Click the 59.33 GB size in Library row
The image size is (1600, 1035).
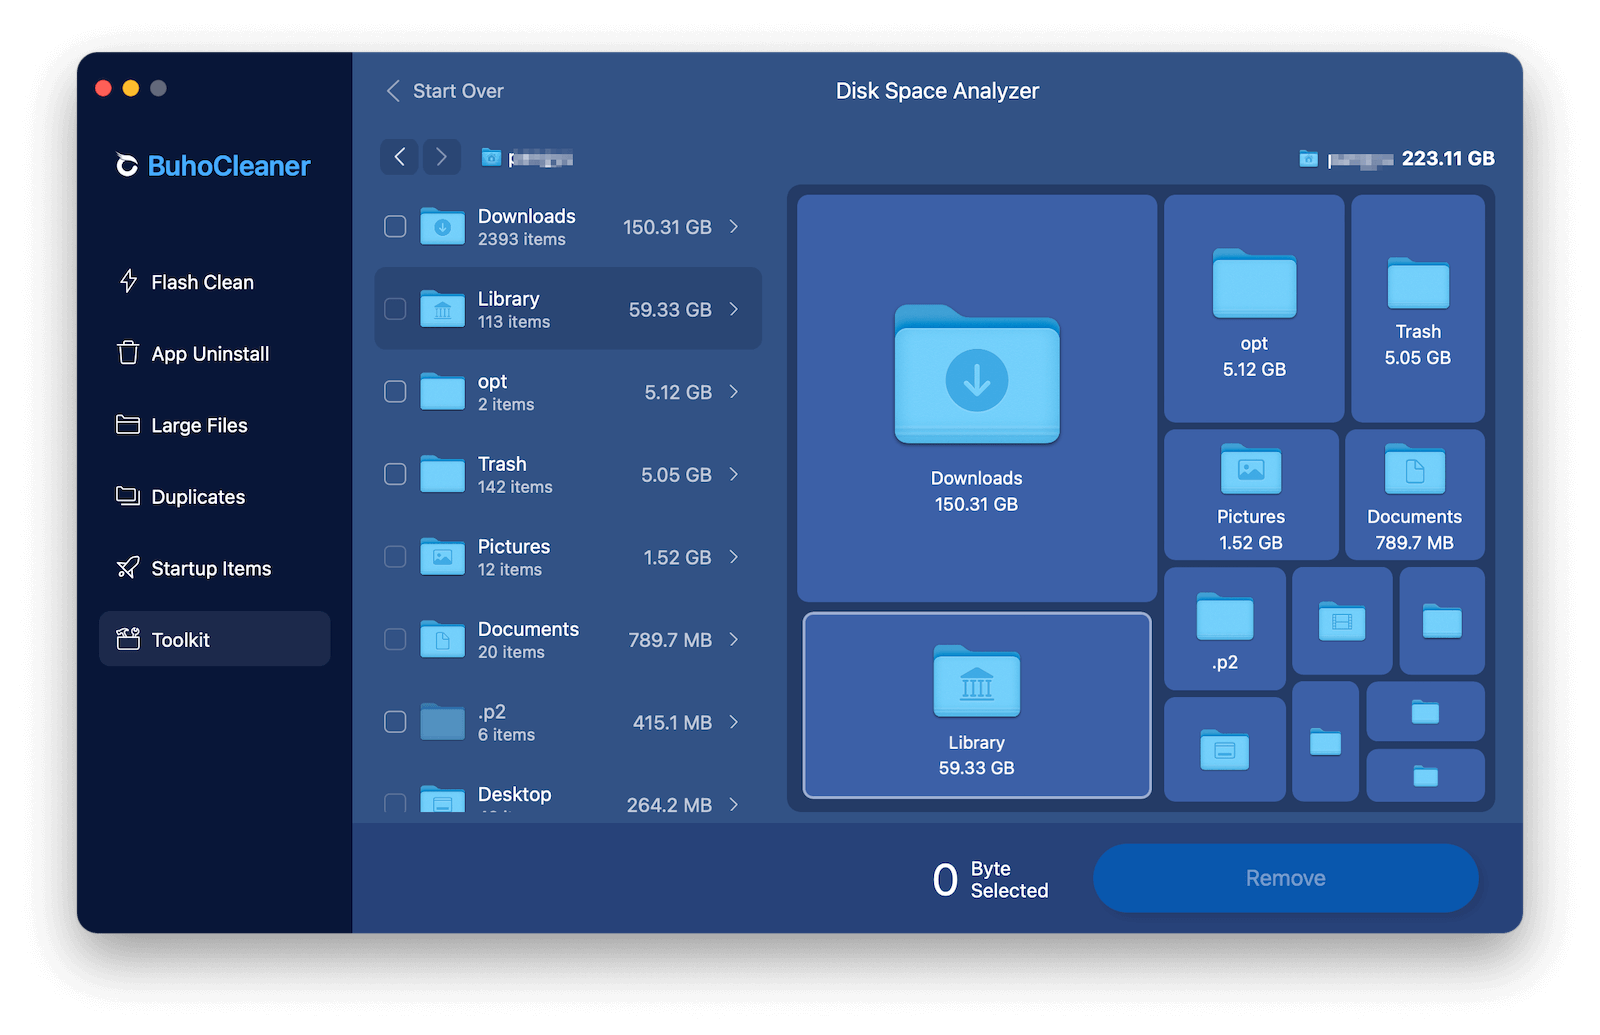point(670,310)
